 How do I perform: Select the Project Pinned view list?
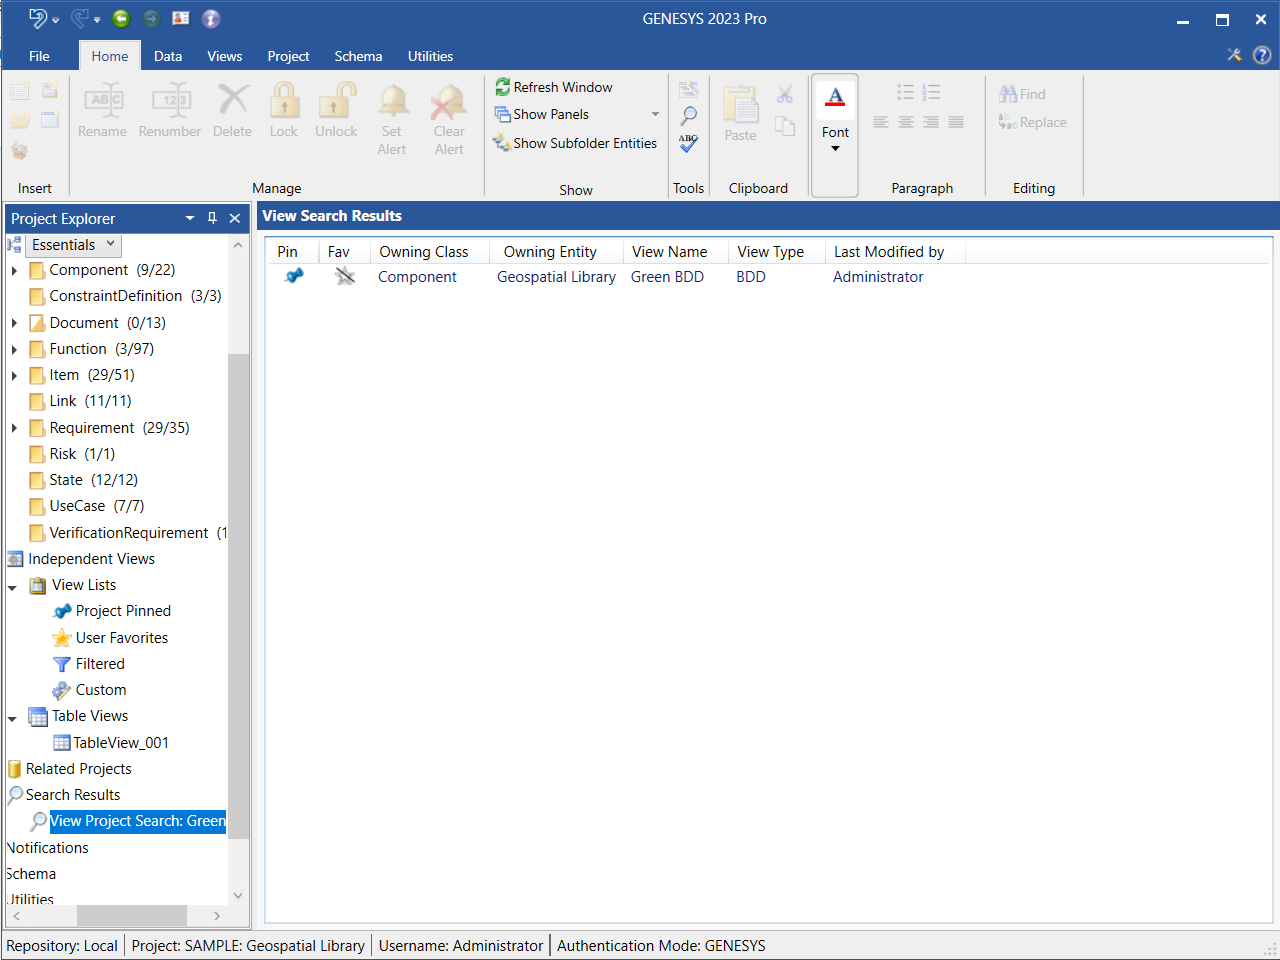122,611
